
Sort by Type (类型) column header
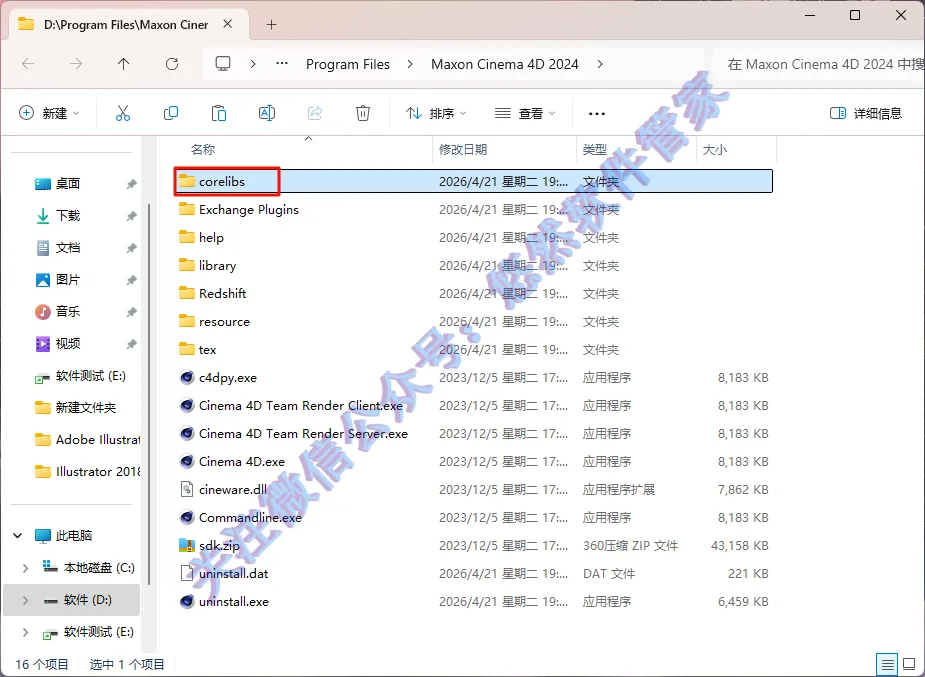point(595,150)
